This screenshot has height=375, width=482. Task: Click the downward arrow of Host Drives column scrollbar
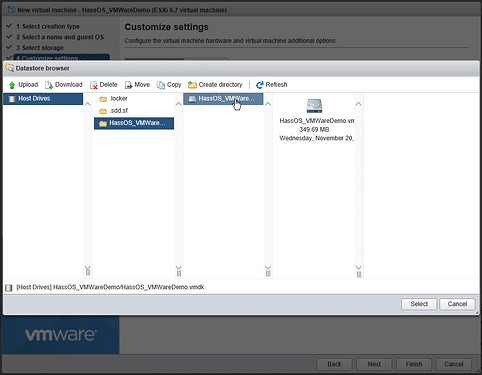(x=88, y=268)
